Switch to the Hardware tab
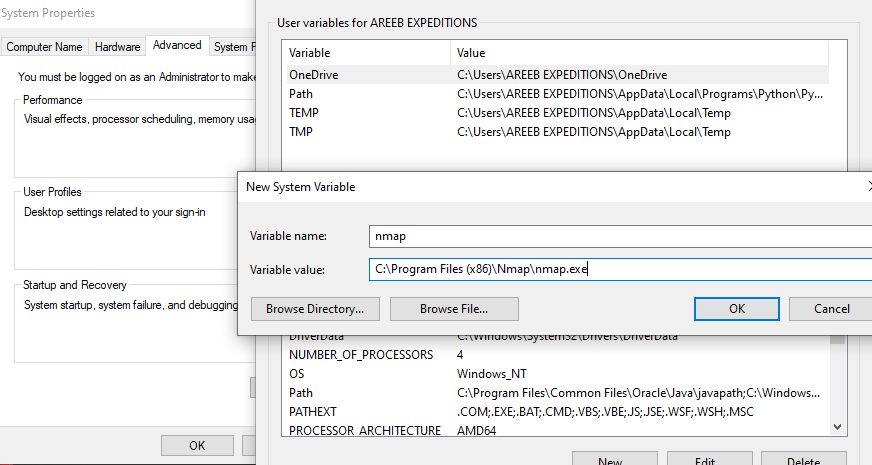872x465 pixels. [x=117, y=47]
